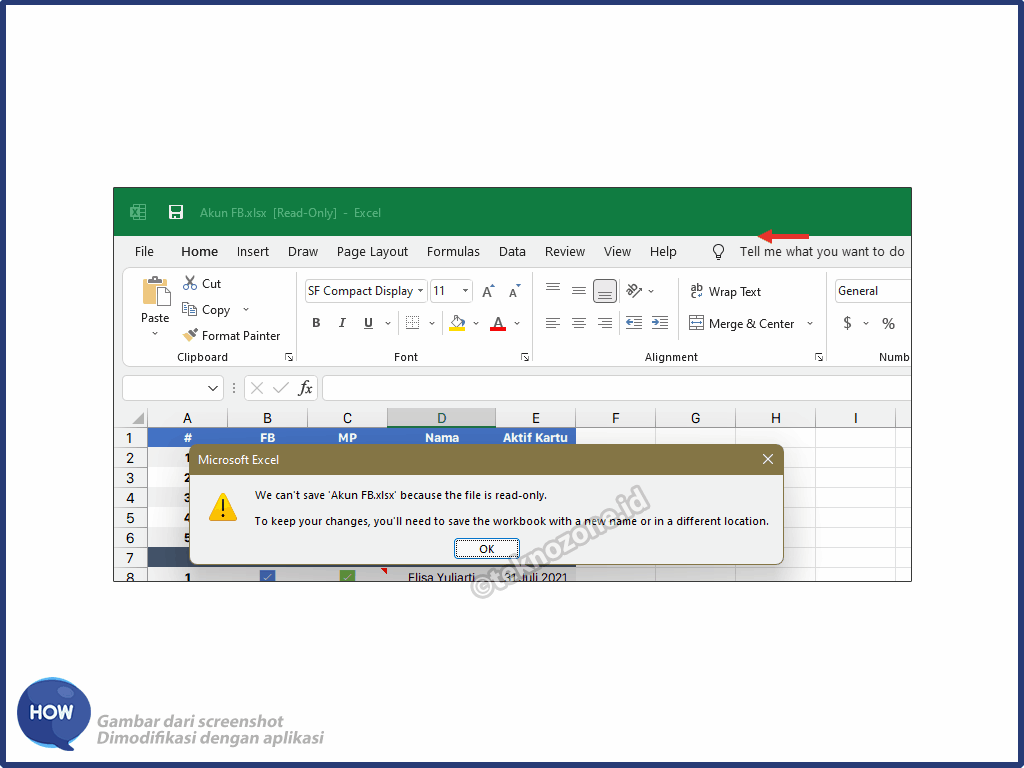Expand underline style dropdown arrow
1024x768 pixels.
click(388, 323)
